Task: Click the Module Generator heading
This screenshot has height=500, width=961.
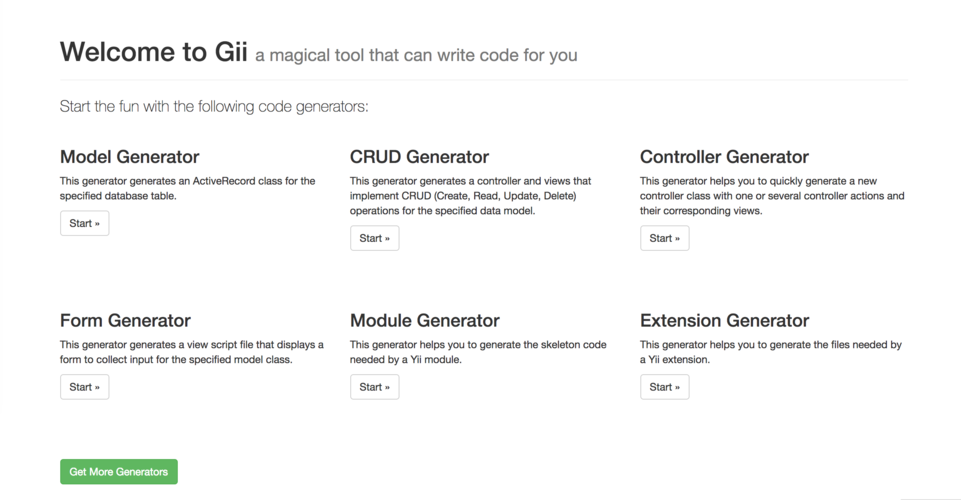Action: click(x=424, y=321)
